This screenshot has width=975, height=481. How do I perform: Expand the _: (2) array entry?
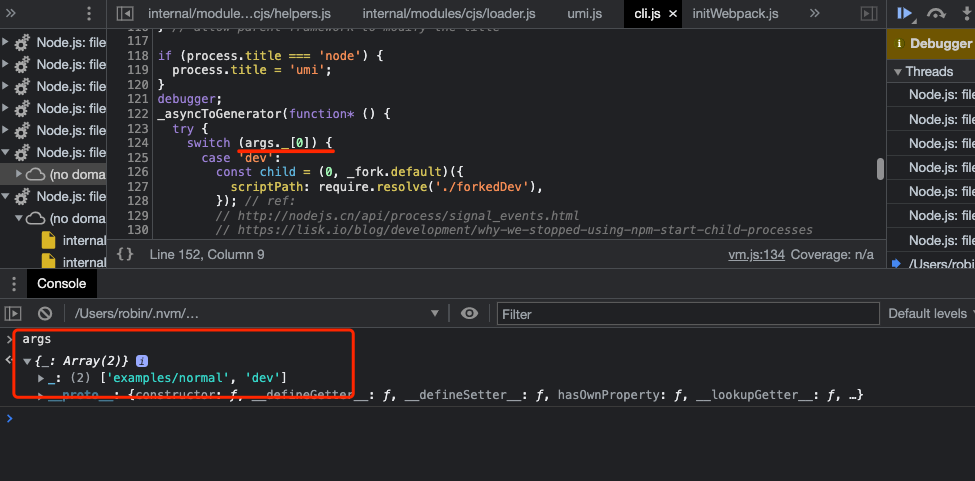tap(41, 377)
